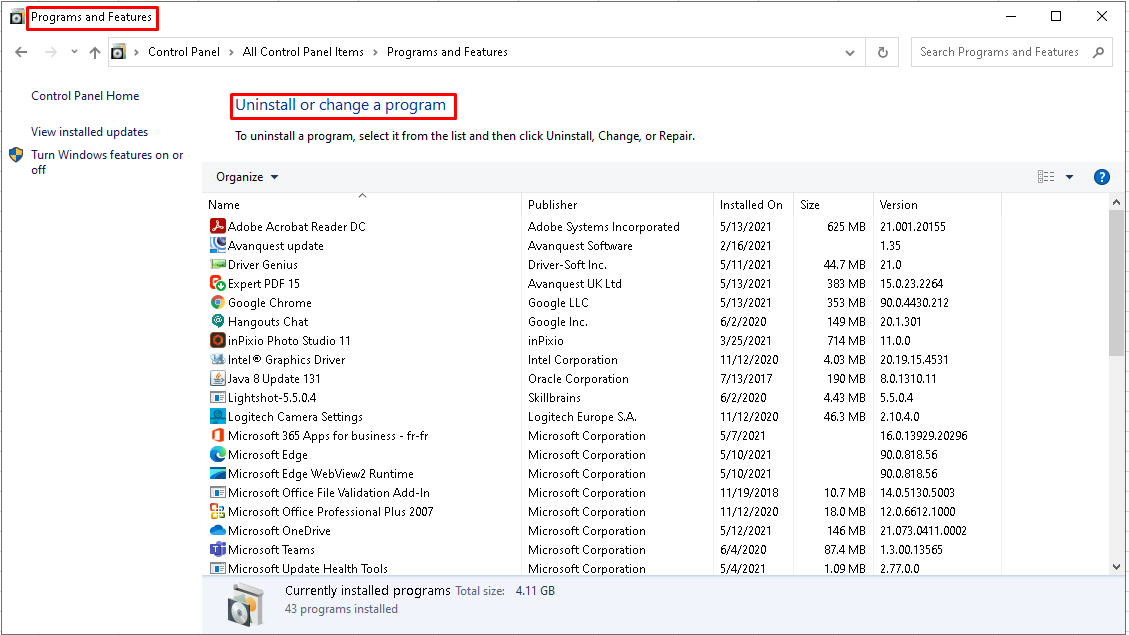The image size is (1129, 635).
Task: Click the Adobe Acrobat Reader DC icon
Action: click(217, 226)
